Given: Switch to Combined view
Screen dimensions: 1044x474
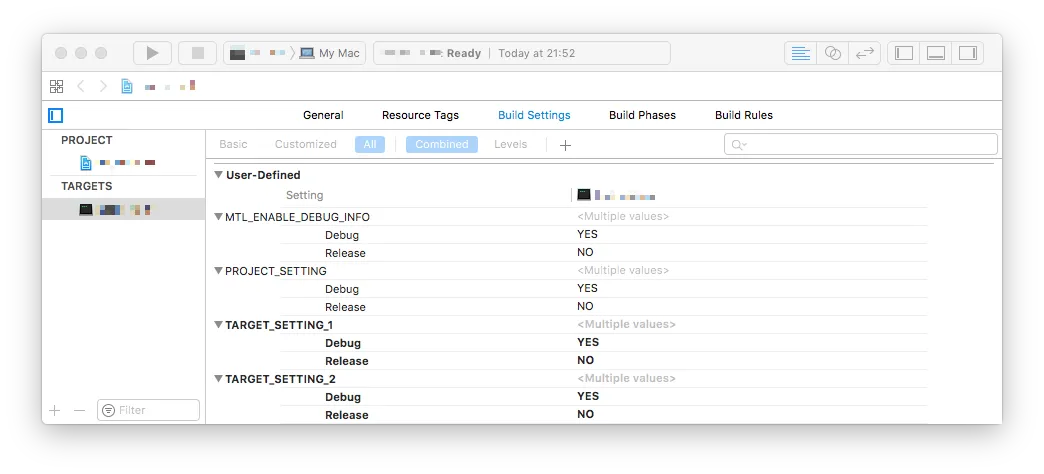Looking at the screenshot, I should coord(442,144).
